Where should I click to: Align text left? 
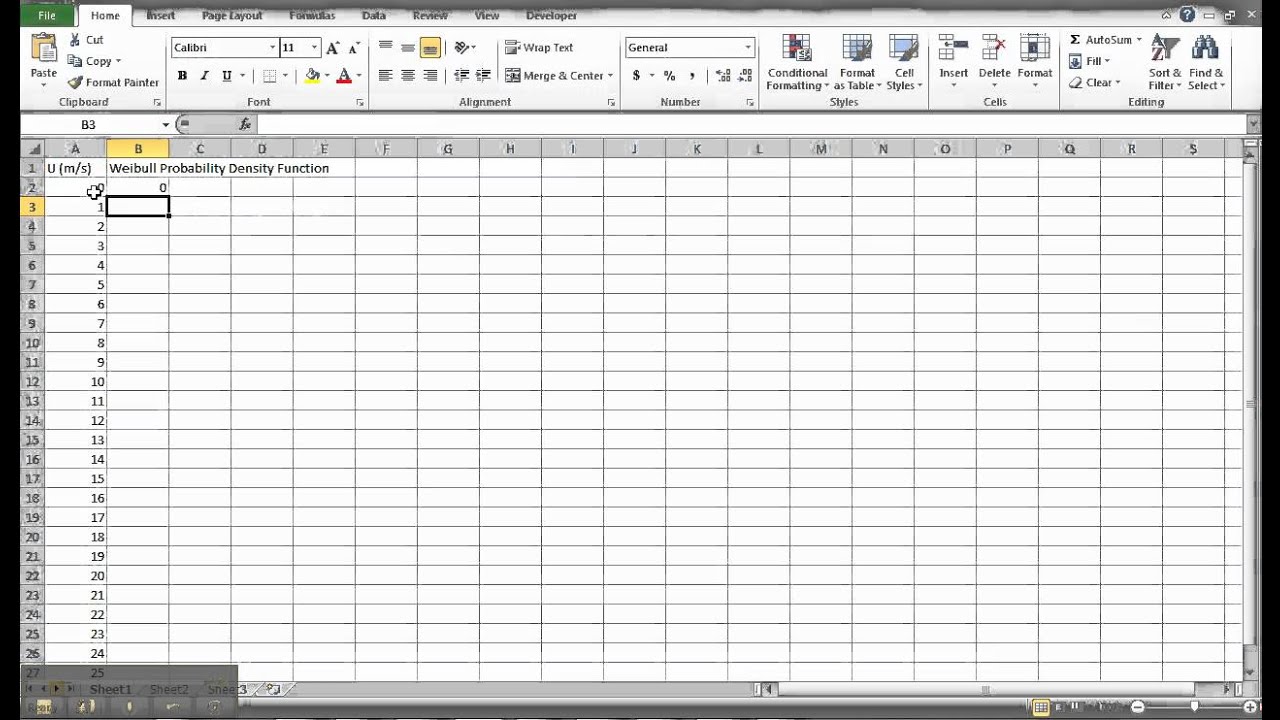(x=385, y=76)
